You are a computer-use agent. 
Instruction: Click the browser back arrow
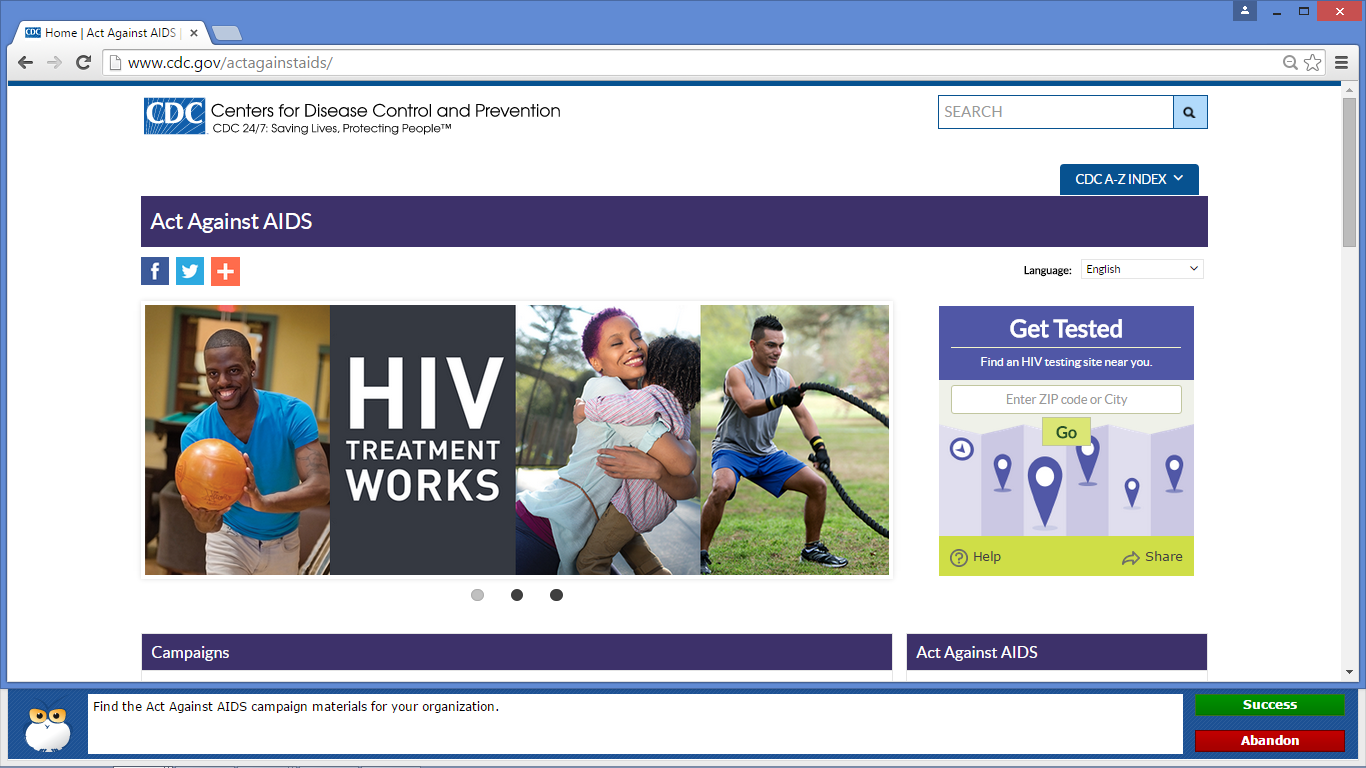pos(26,62)
